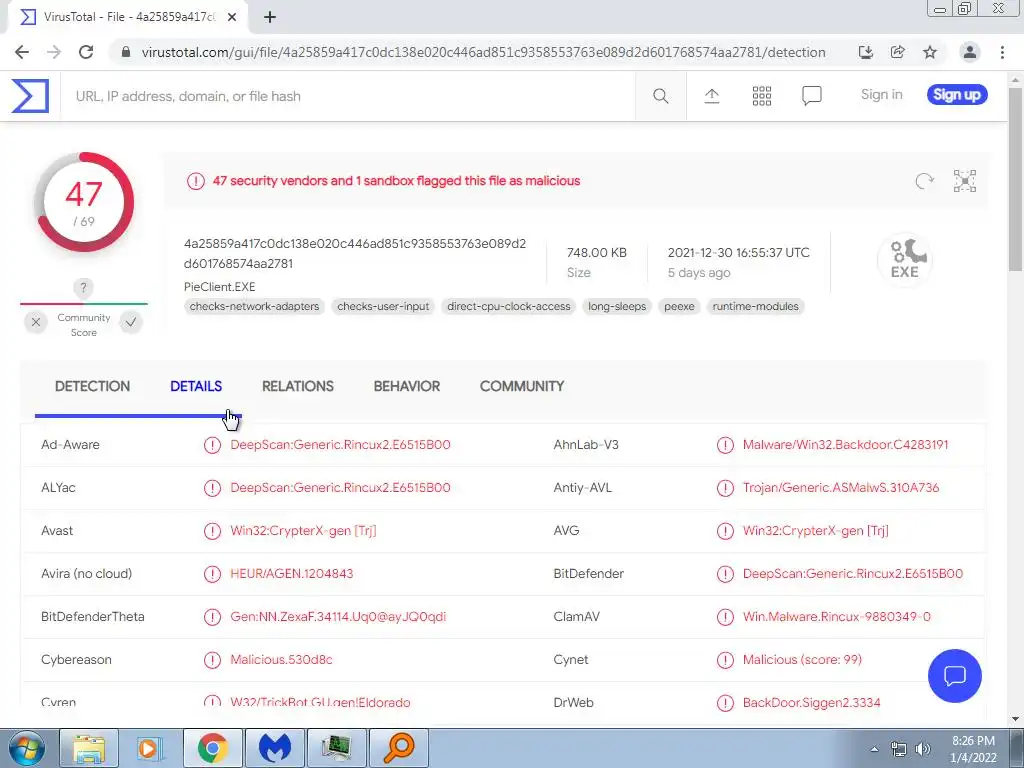Click the 748.00 KB size value
1024x768 pixels.
coord(596,253)
